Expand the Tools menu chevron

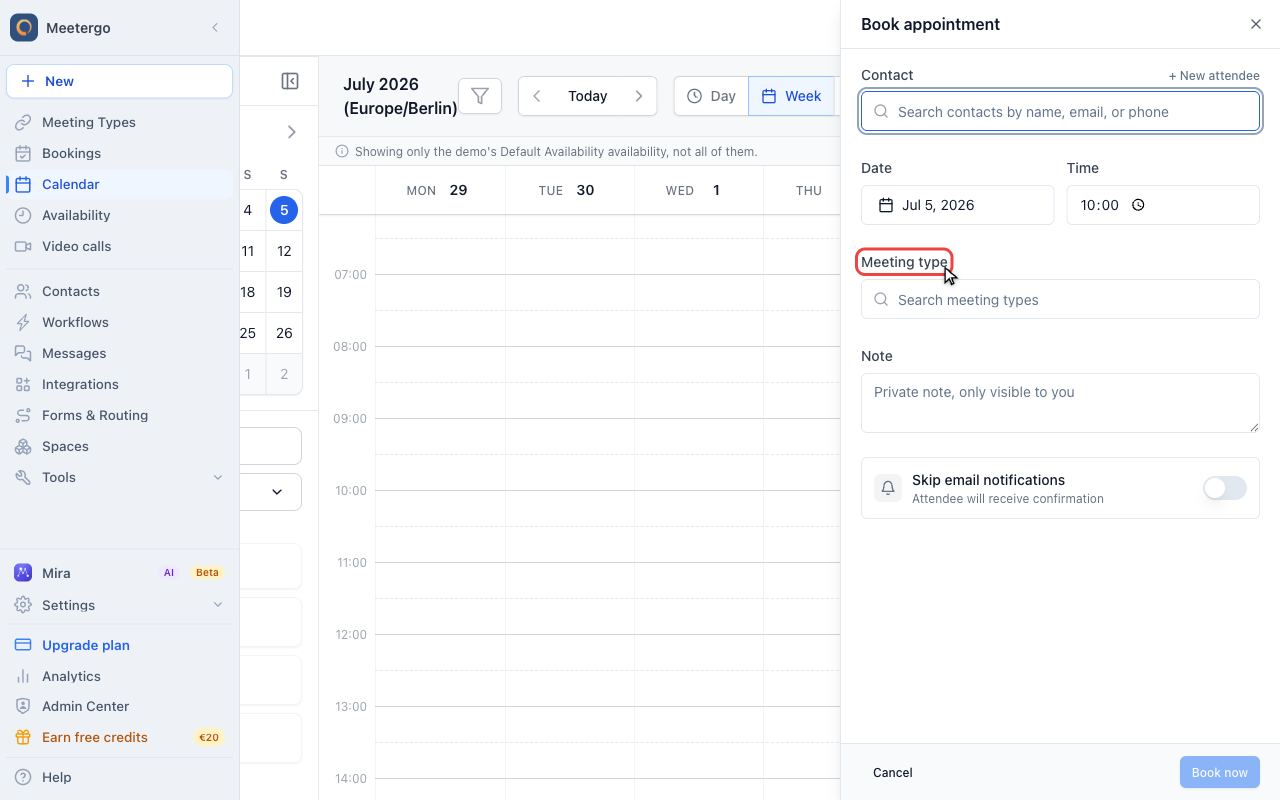(x=218, y=478)
